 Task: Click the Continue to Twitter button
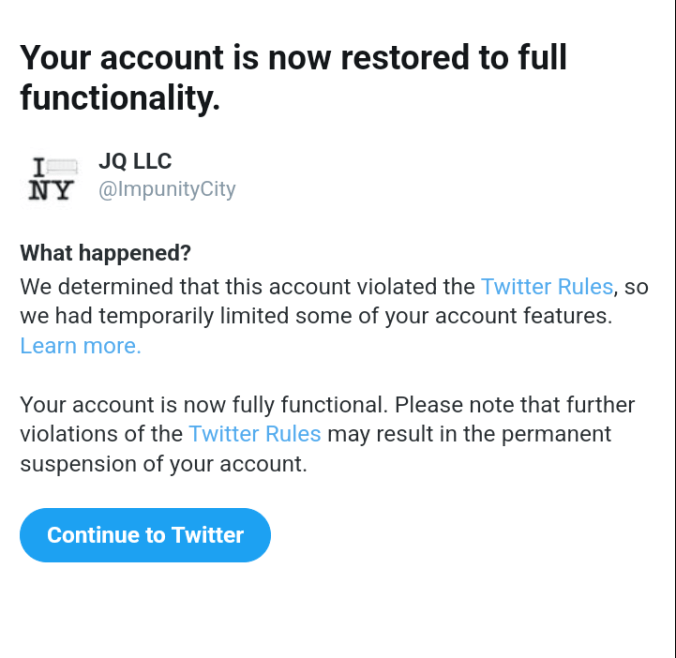(x=145, y=535)
